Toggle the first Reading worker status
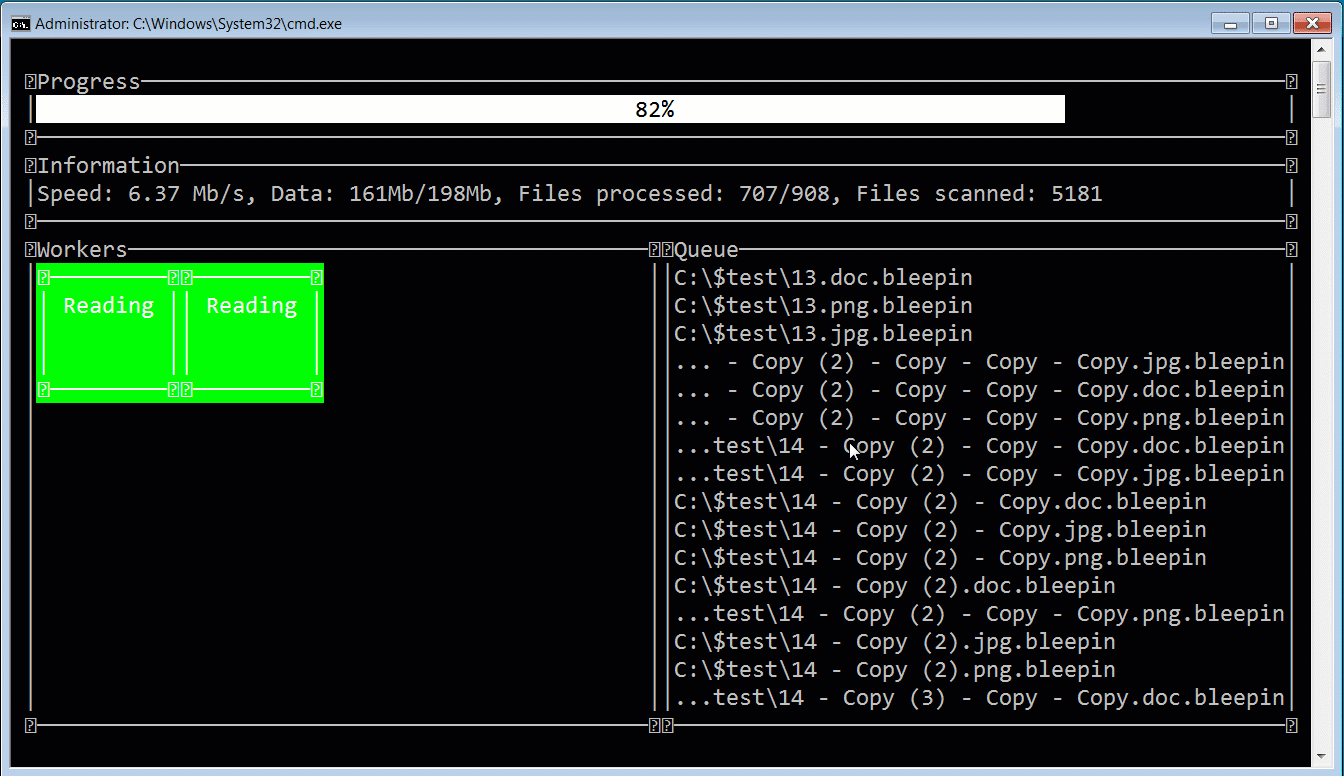 coord(108,306)
